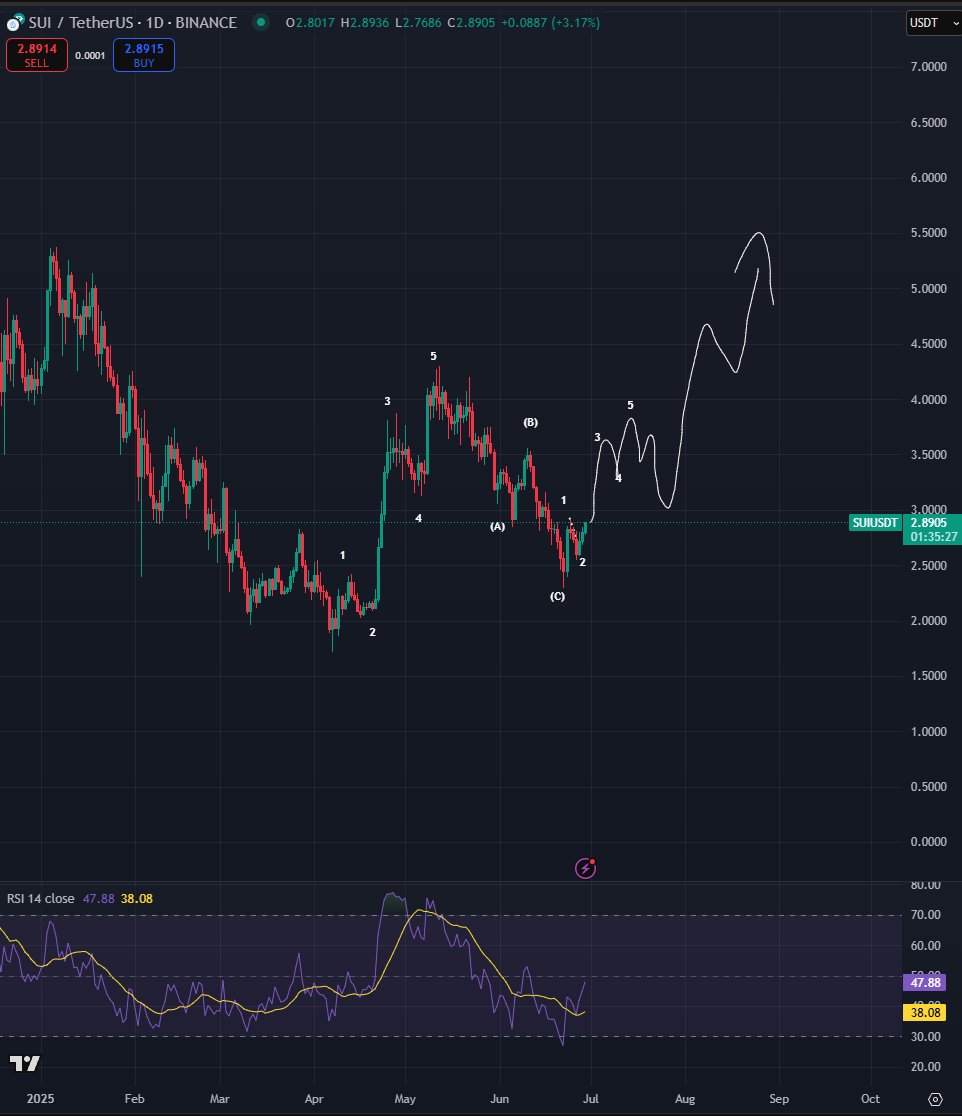Open the RSI 14 close indicator legend
The height and width of the screenshot is (1116, 962).
pyautogui.click(x=40, y=898)
